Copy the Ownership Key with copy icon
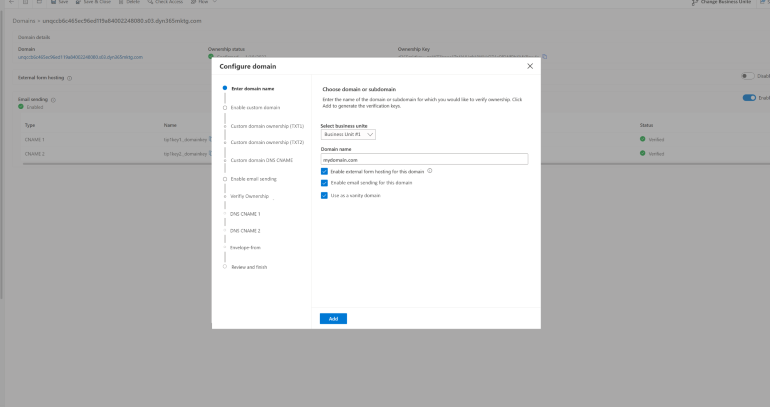Image resolution: width=770 pixels, height=407 pixels. tap(545, 56)
